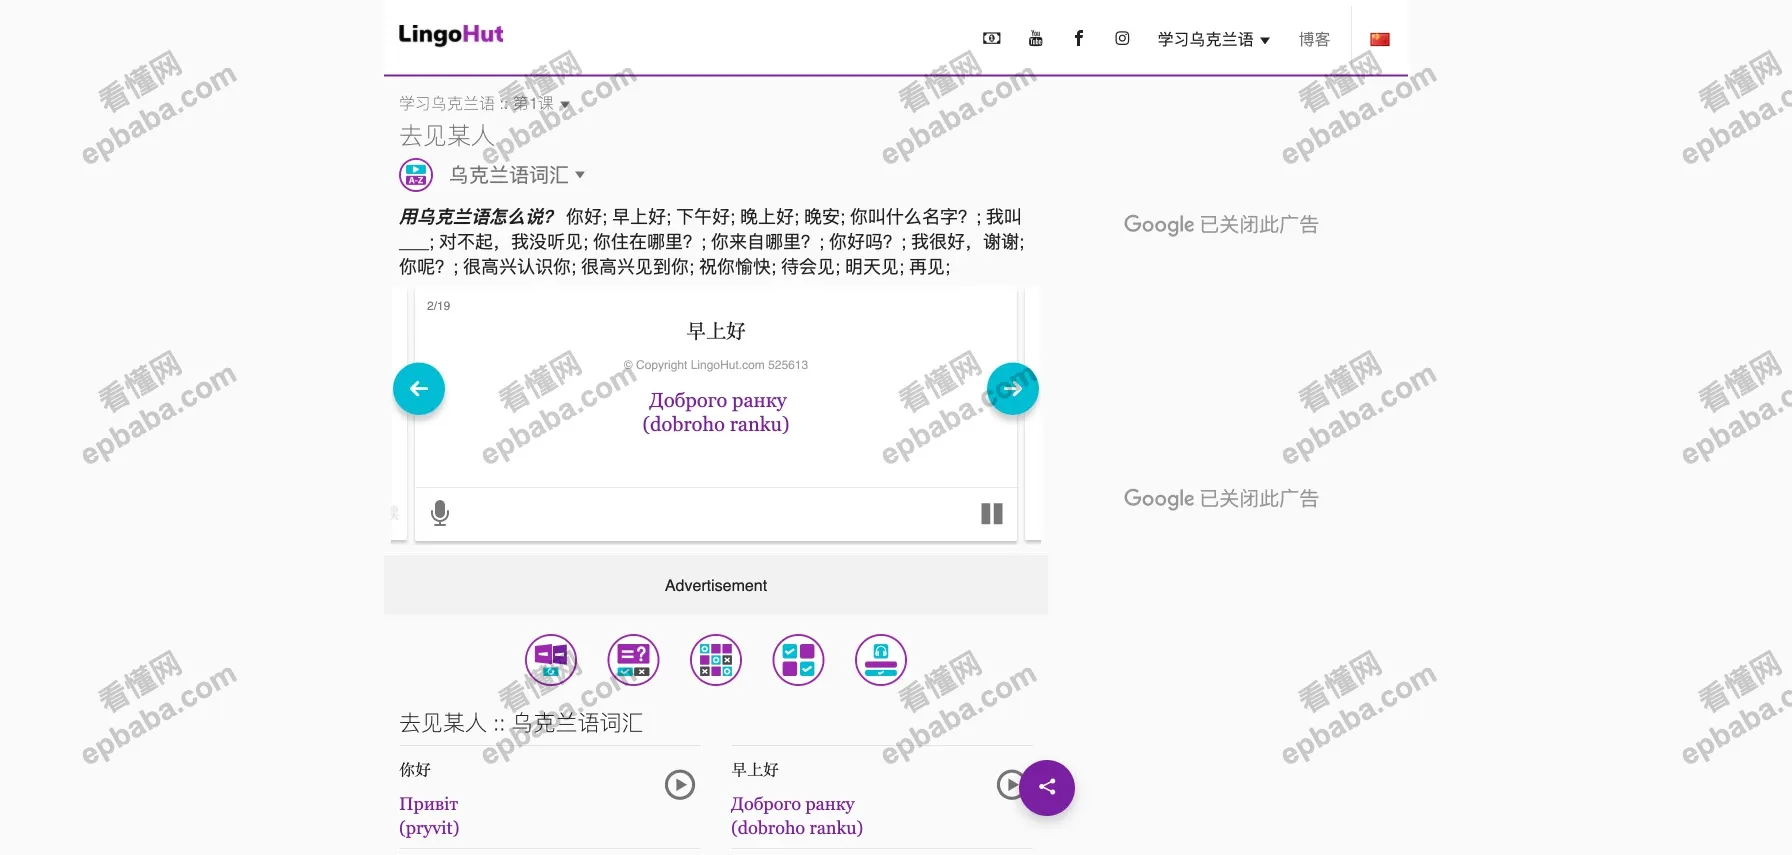This screenshot has width=1792, height=855.
Task: Expand the 乌克兰语词汇 dropdown
Action: (x=517, y=175)
